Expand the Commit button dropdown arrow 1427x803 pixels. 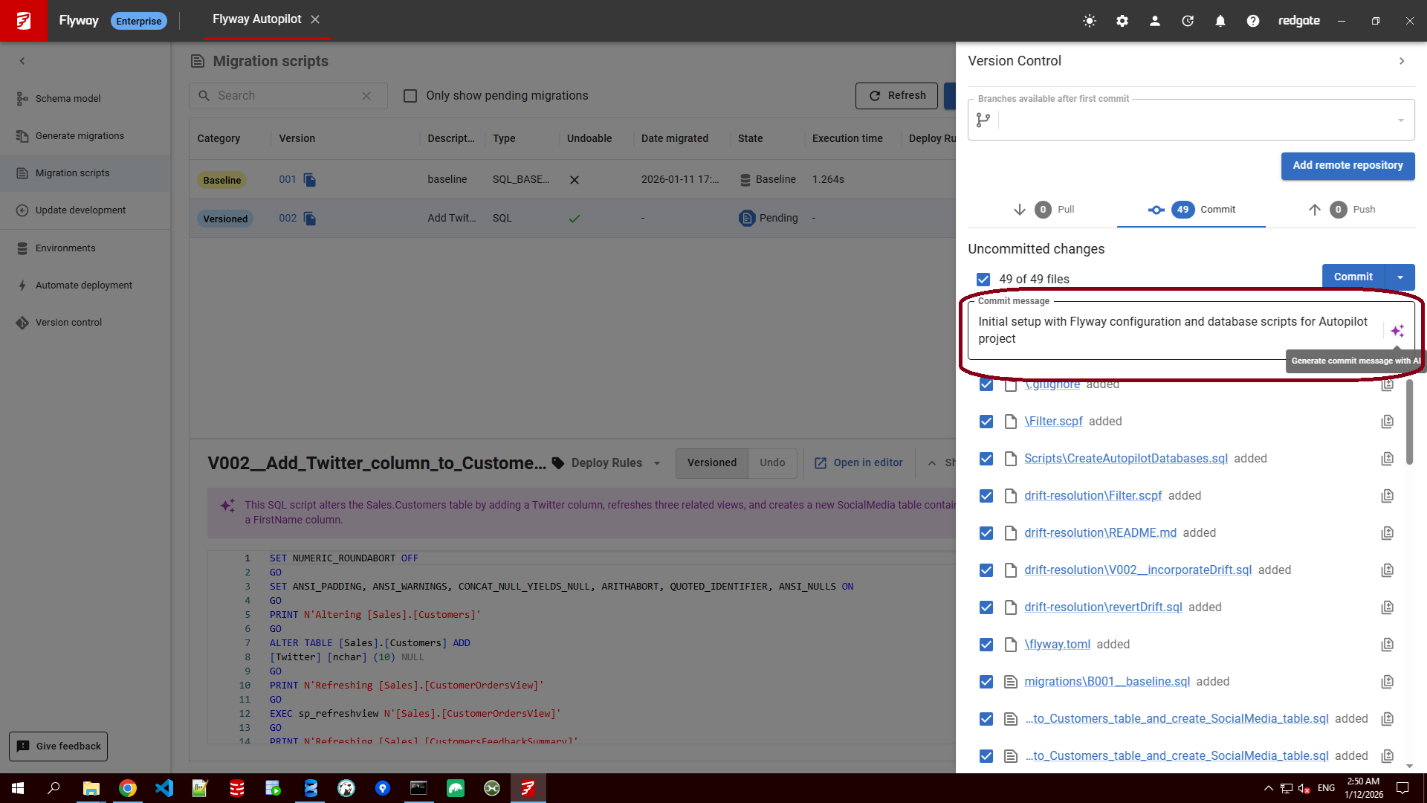1400,277
